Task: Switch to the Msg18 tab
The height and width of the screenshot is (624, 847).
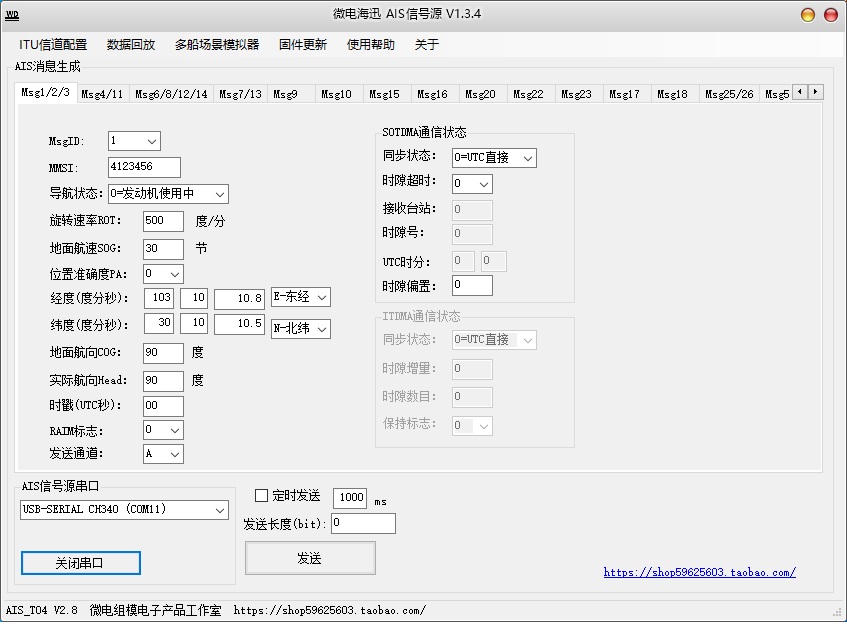Action: [673, 94]
